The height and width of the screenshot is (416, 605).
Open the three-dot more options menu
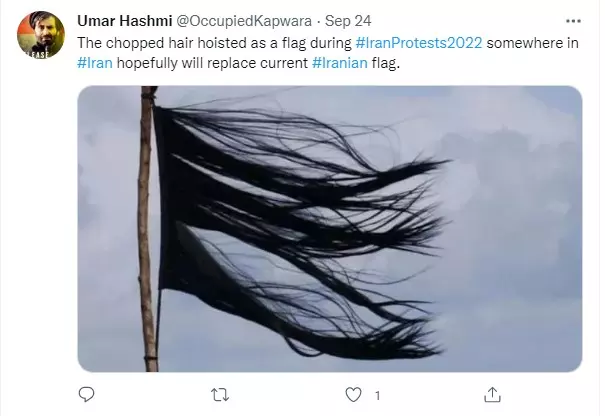573,21
